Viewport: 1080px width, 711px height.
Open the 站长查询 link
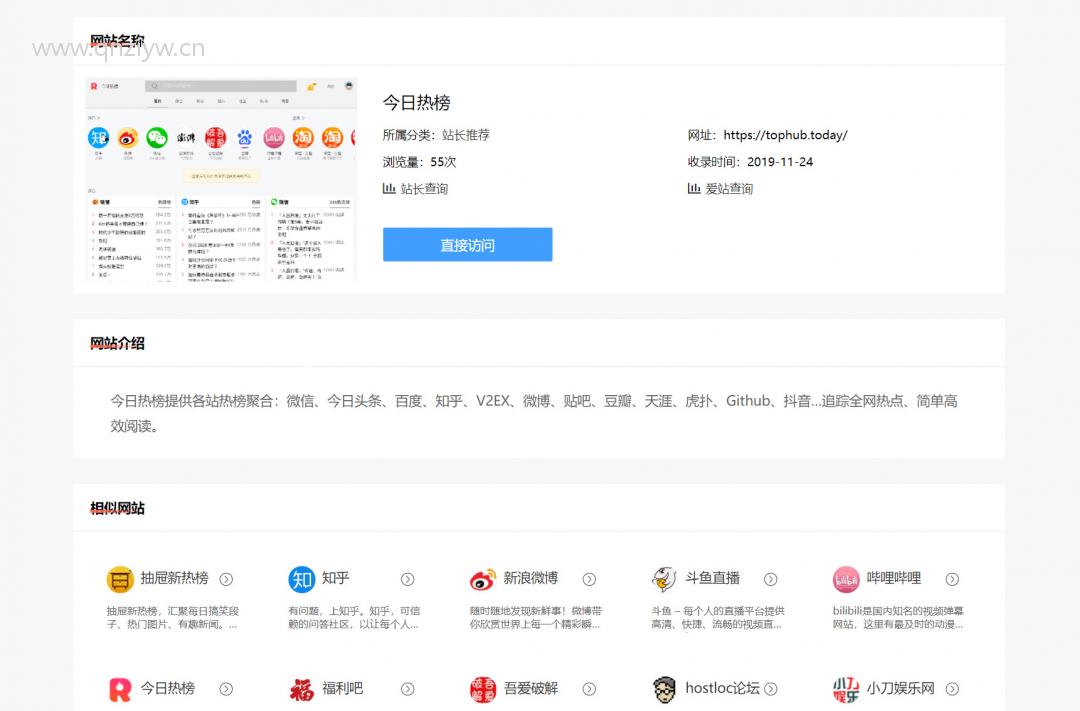pyautogui.click(x=424, y=189)
